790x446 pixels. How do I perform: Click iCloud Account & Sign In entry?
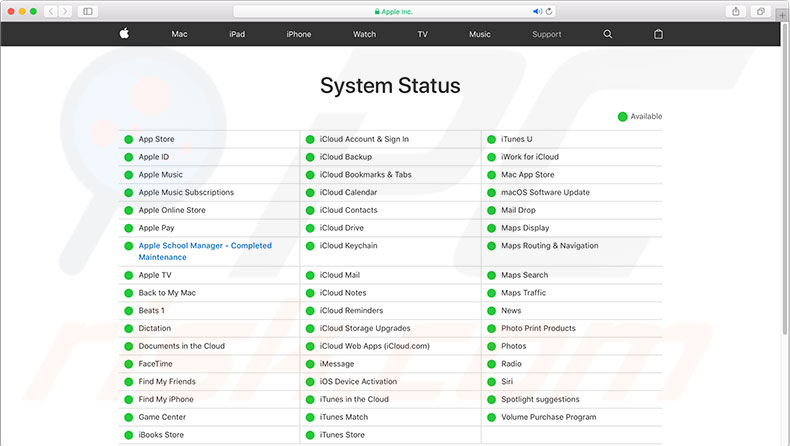click(x=364, y=139)
